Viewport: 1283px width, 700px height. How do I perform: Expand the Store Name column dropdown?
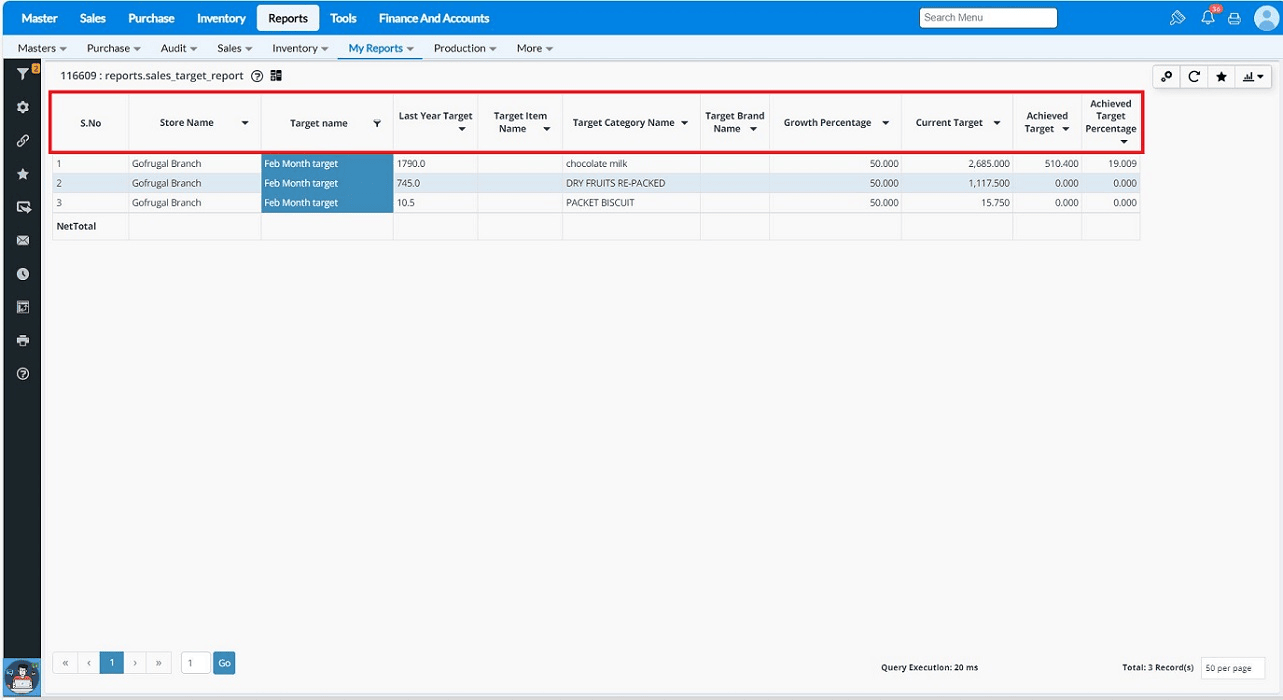[x=245, y=123]
